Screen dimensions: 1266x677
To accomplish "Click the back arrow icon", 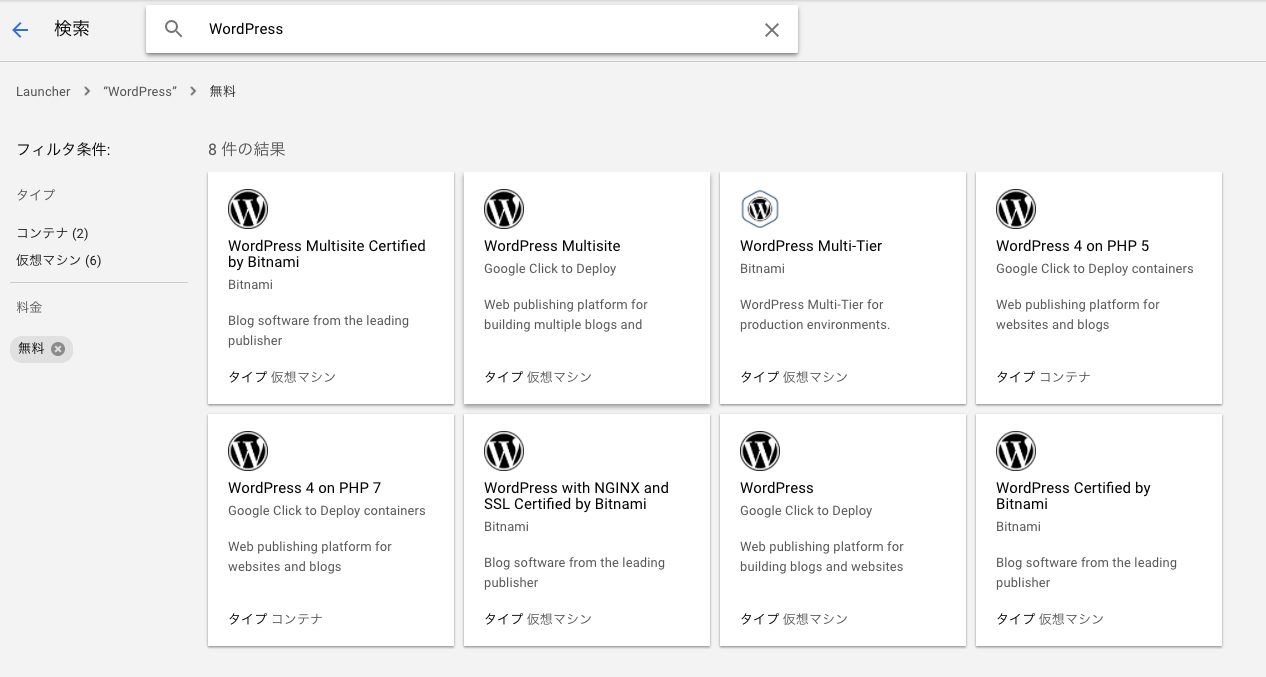I will coord(20,30).
